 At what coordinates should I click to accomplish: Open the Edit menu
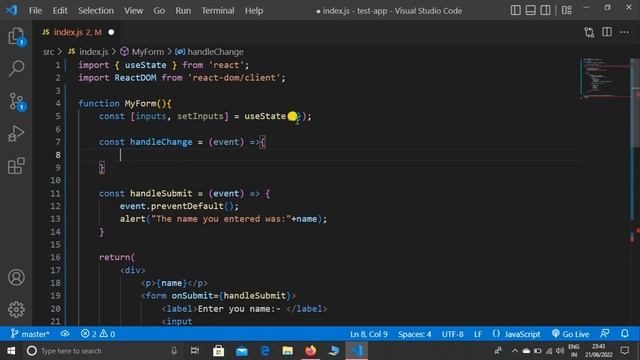click(x=60, y=11)
